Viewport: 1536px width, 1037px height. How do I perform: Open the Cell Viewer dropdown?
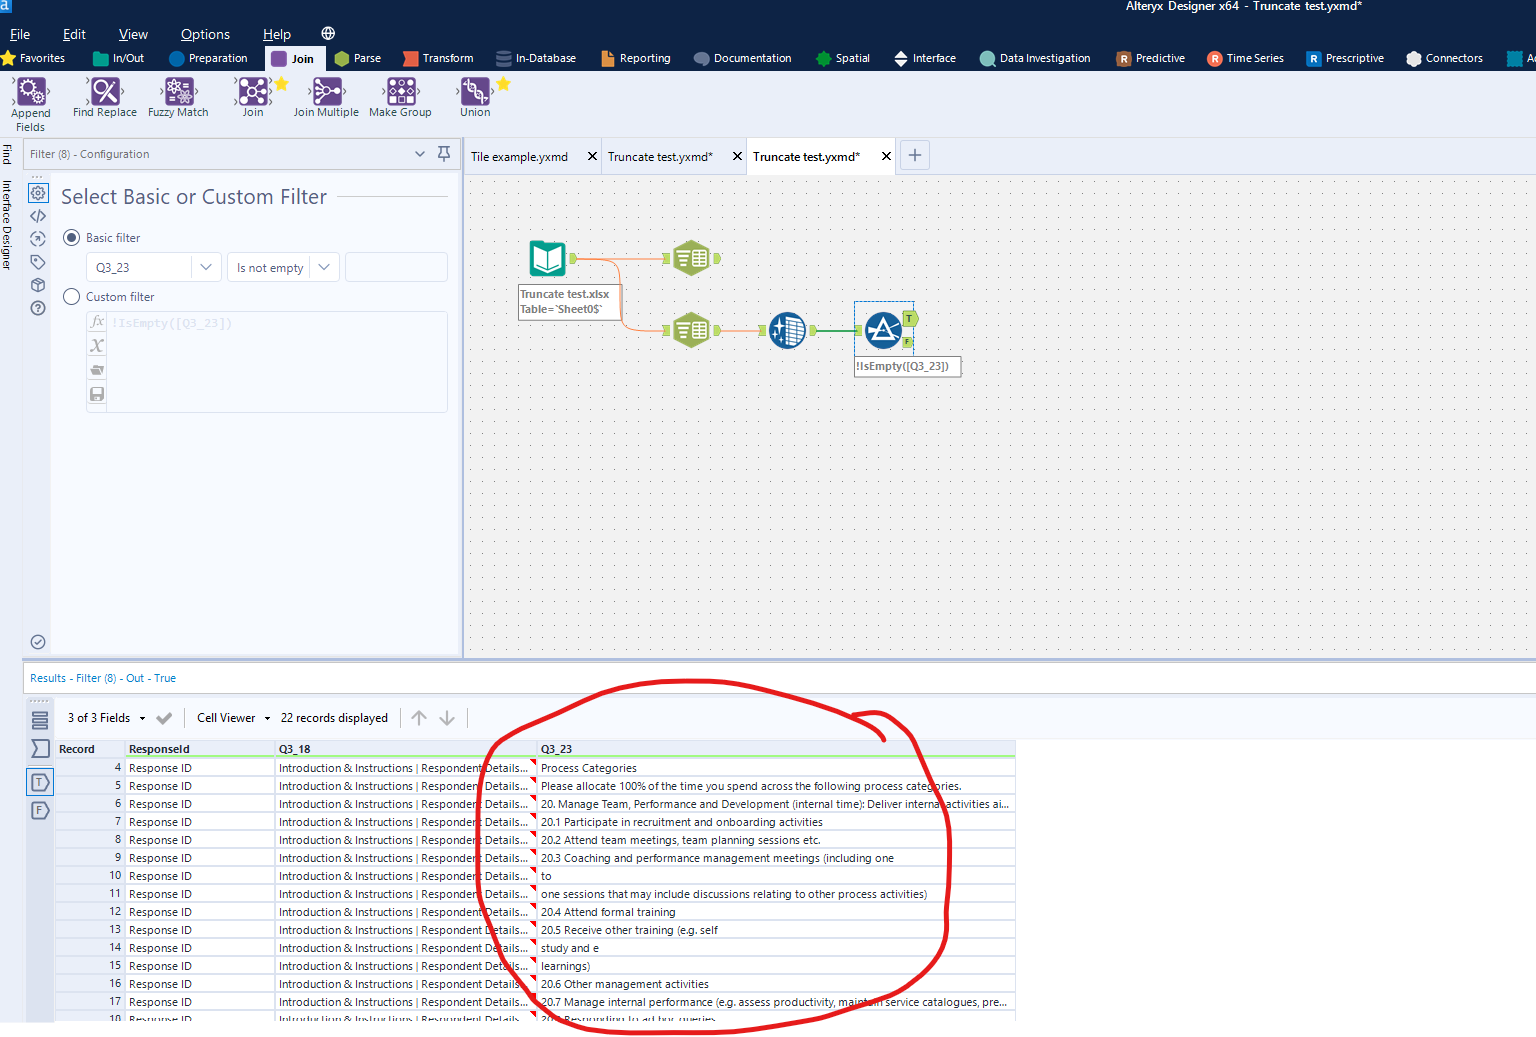(232, 717)
